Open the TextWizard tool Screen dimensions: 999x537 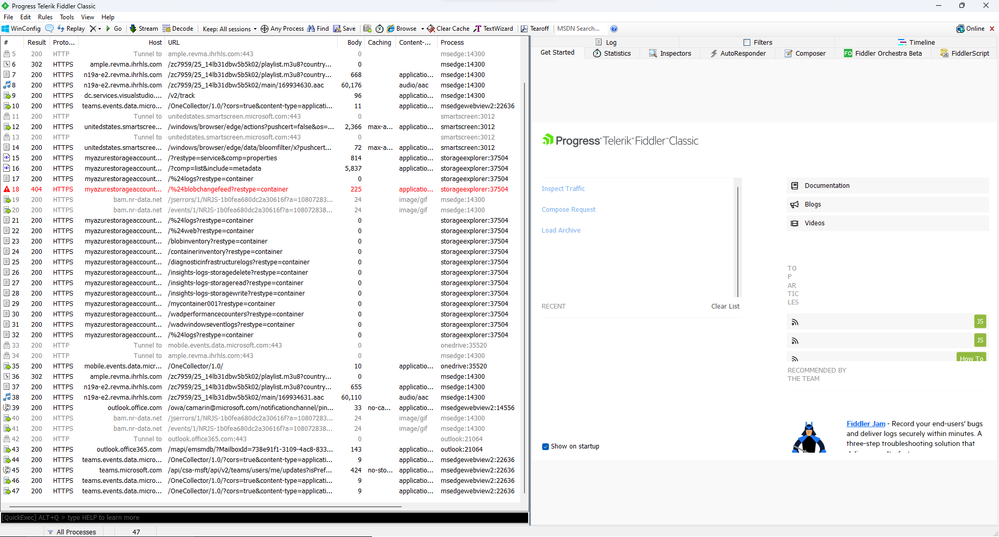[493, 29]
